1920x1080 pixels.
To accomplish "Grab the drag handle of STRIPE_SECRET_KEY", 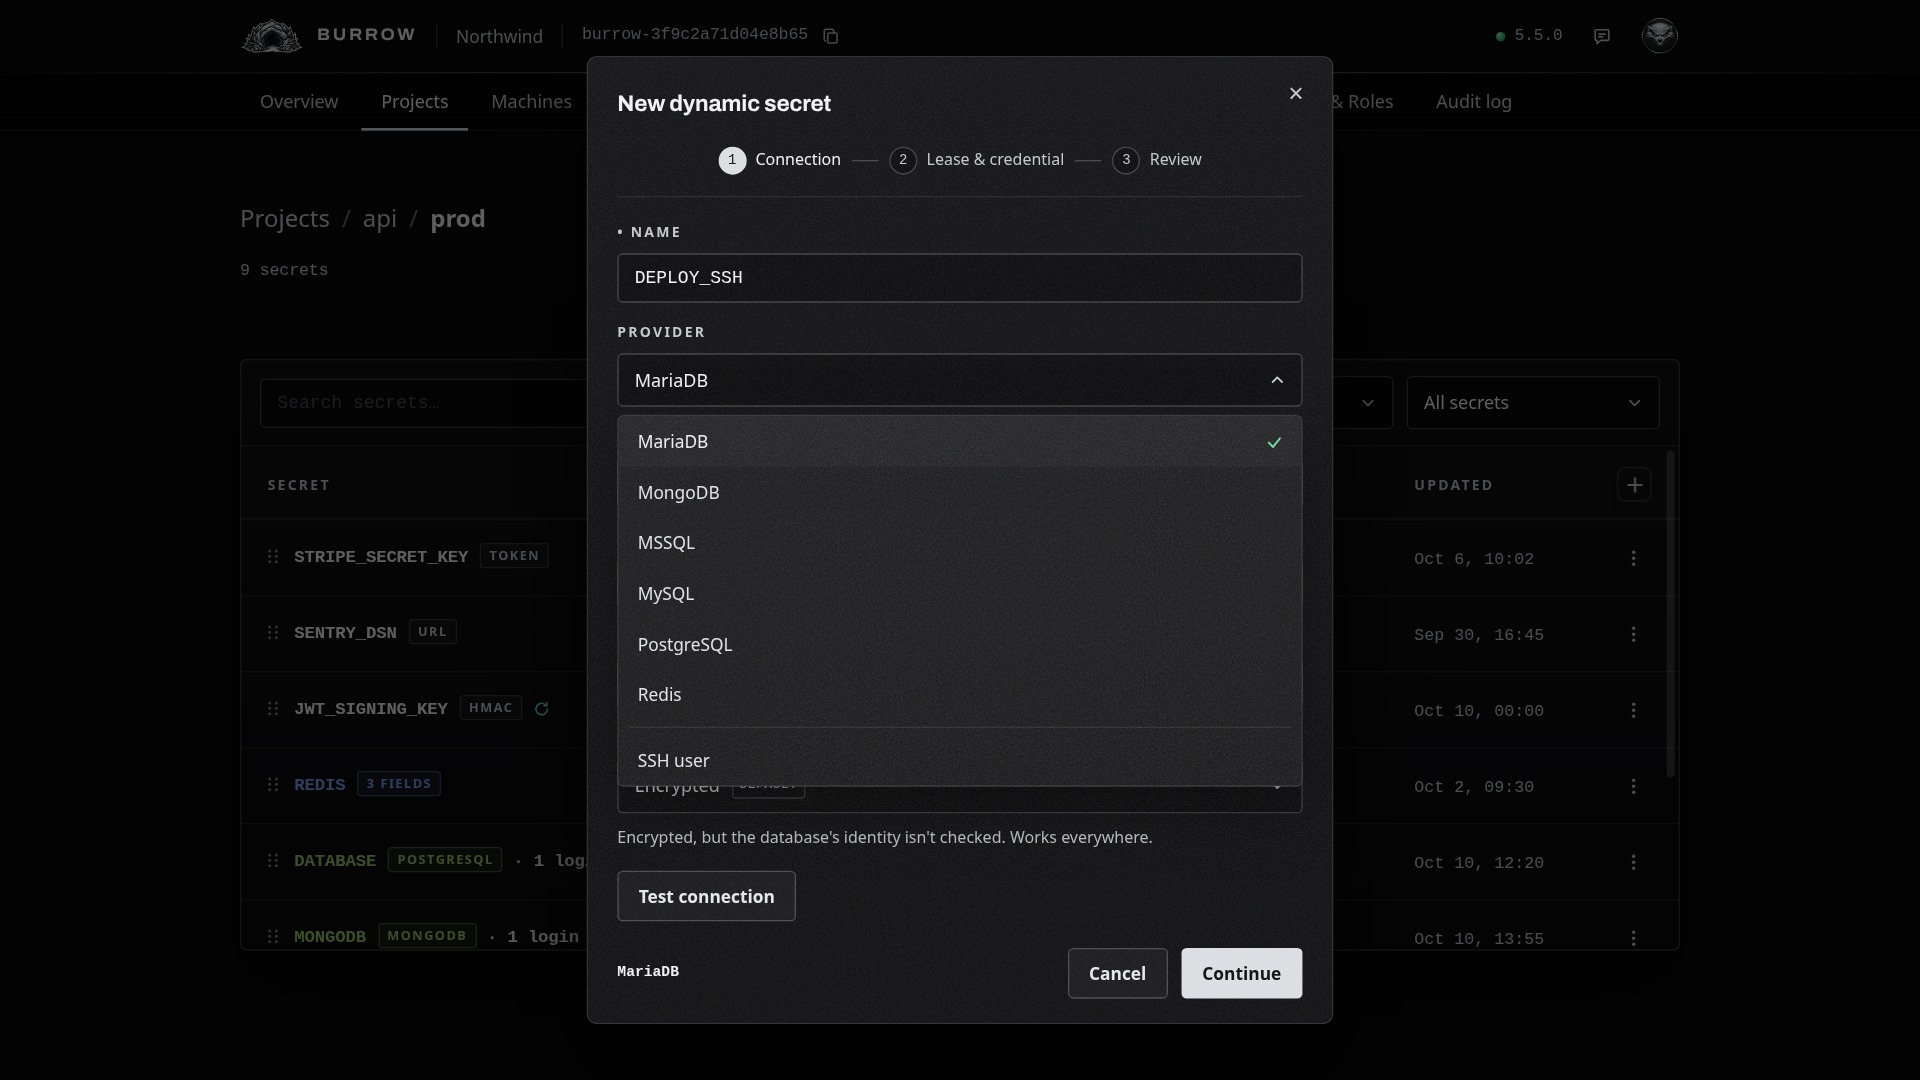I will [273, 556].
